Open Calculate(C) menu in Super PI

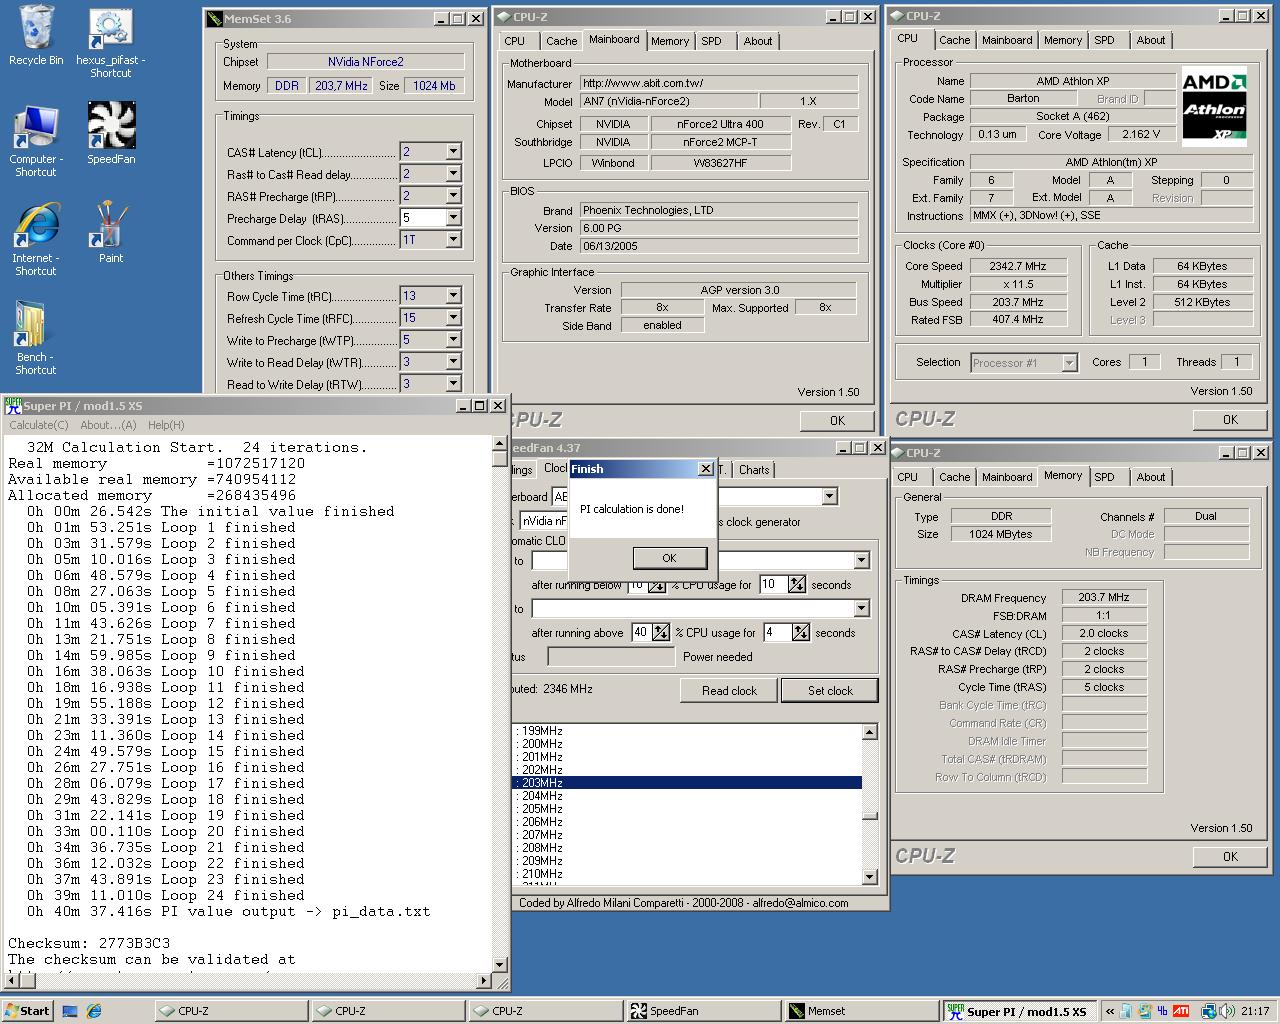click(x=39, y=425)
